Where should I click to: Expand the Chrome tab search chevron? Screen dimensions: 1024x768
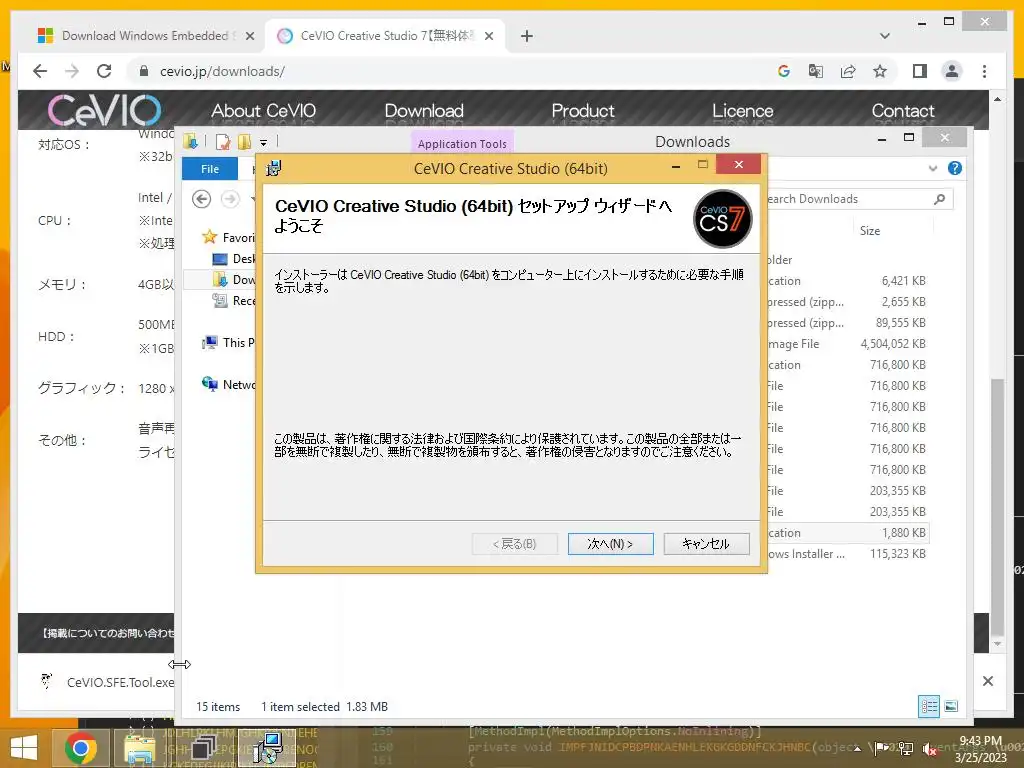pos(885,36)
